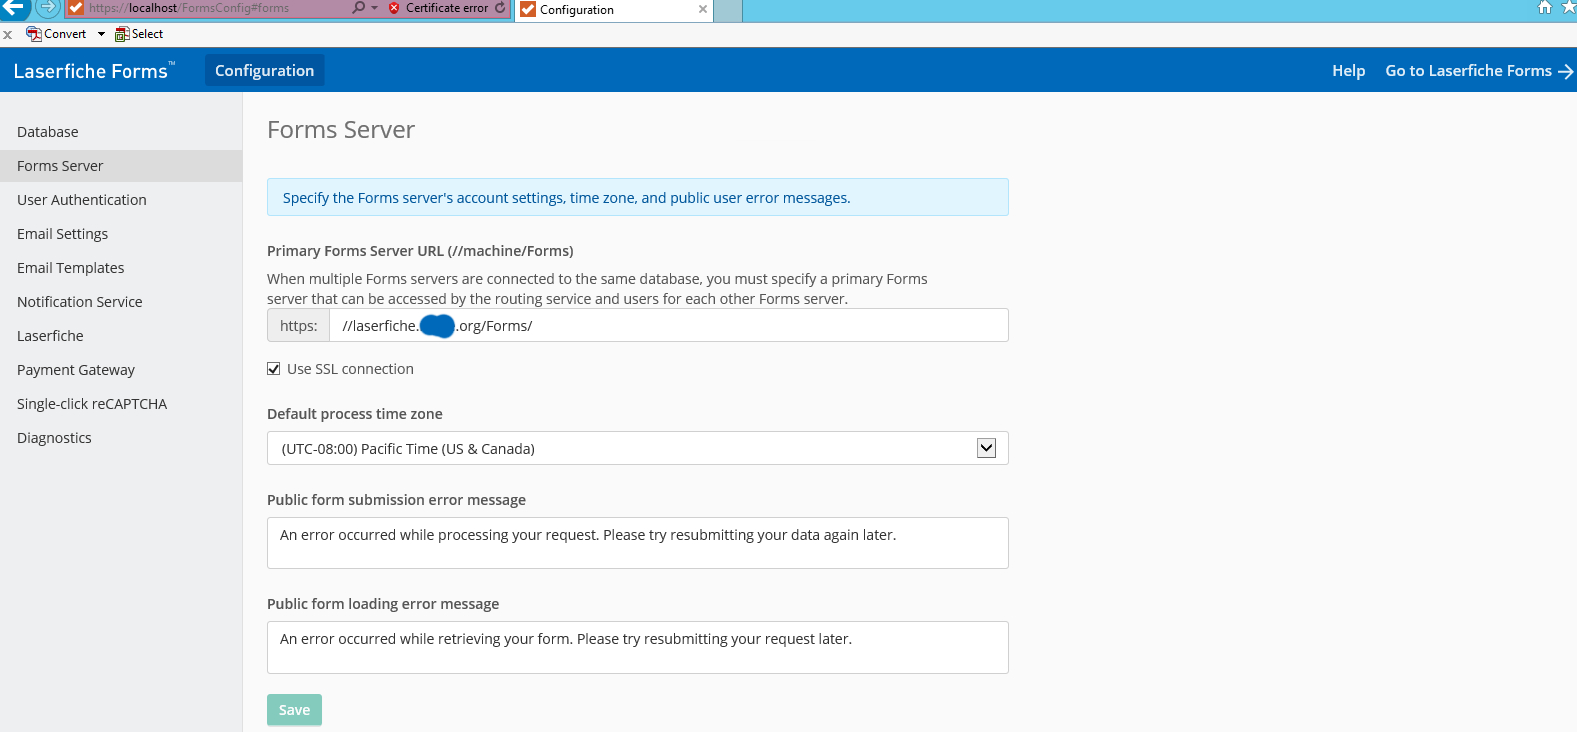Click the Forms Server page heading

click(341, 130)
